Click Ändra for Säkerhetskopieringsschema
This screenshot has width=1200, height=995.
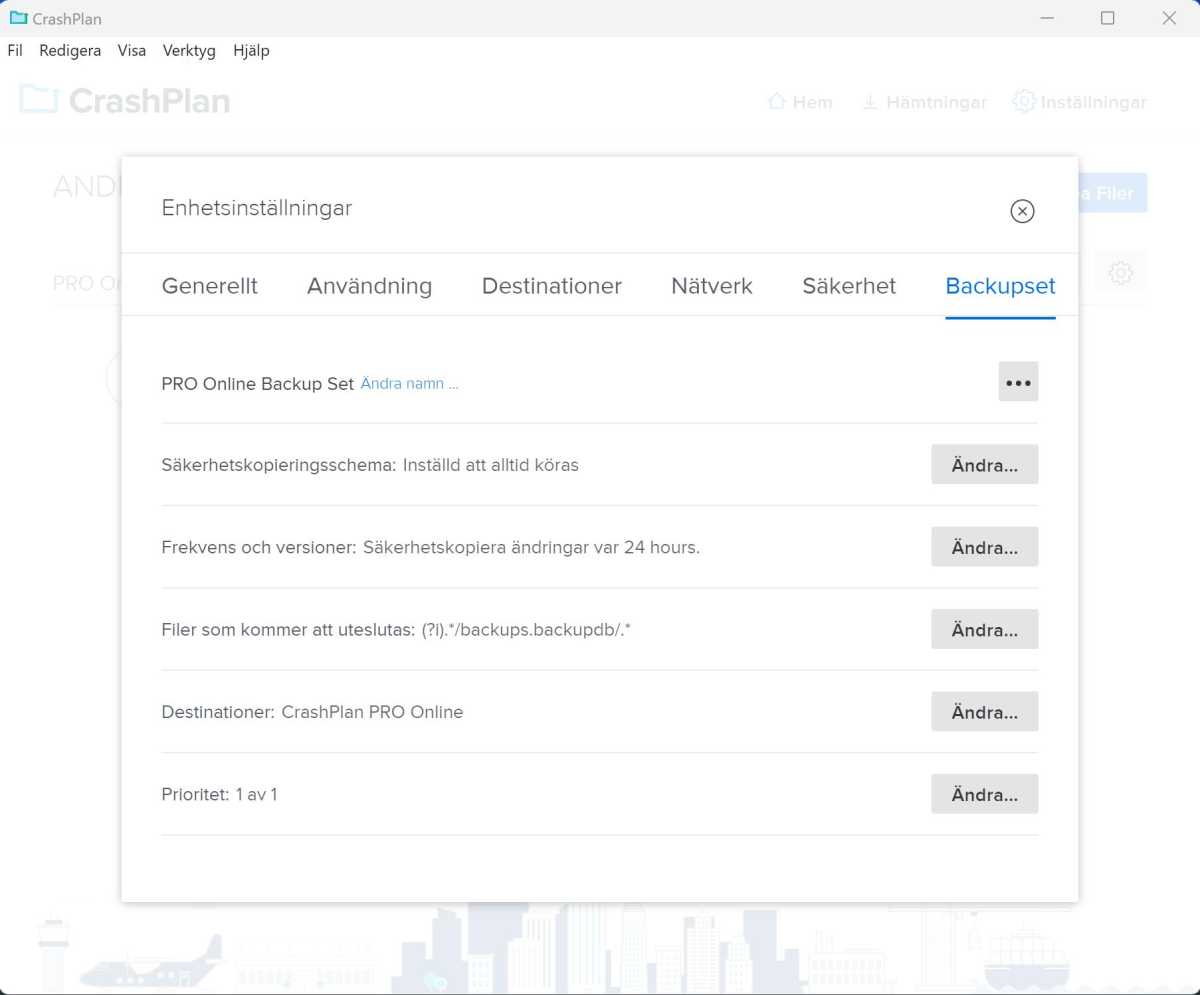pyautogui.click(x=985, y=465)
